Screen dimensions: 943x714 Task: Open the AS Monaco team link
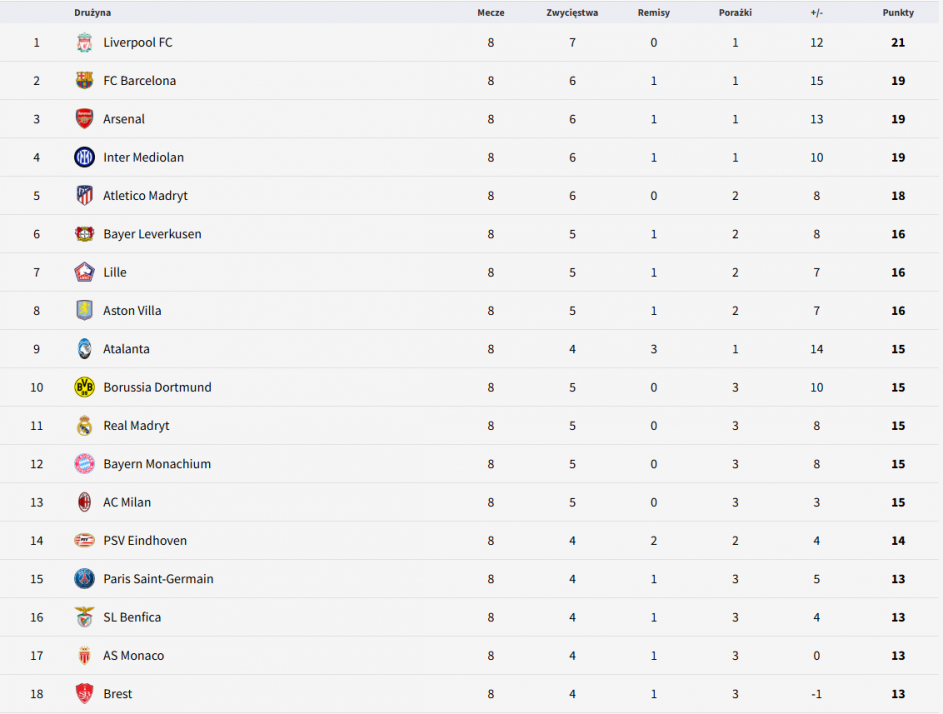click(x=133, y=656)
